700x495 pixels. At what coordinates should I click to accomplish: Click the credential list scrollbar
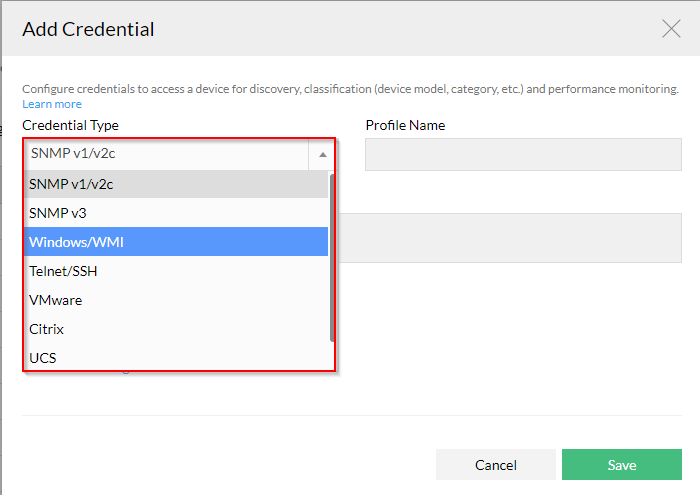coord(332,258)
